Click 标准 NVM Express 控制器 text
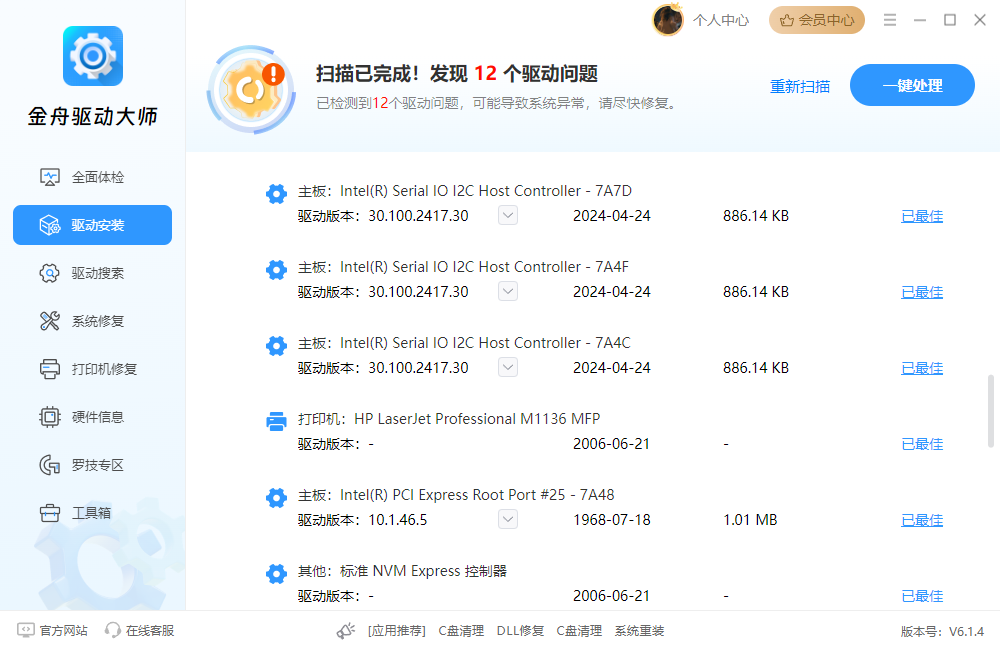 423,571
